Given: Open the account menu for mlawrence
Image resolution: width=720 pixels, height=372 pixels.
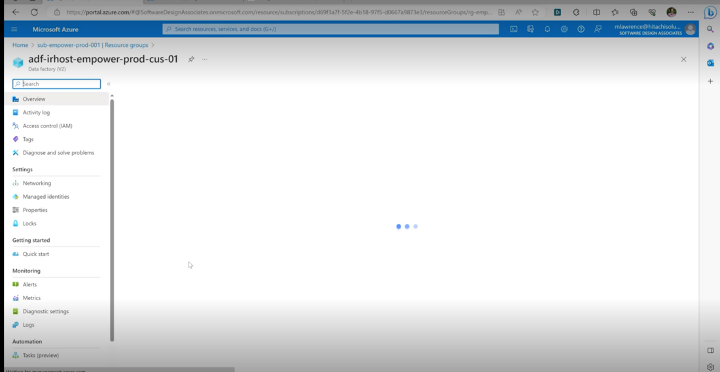Looking at the screenshot, I should [x=656, y=29].
